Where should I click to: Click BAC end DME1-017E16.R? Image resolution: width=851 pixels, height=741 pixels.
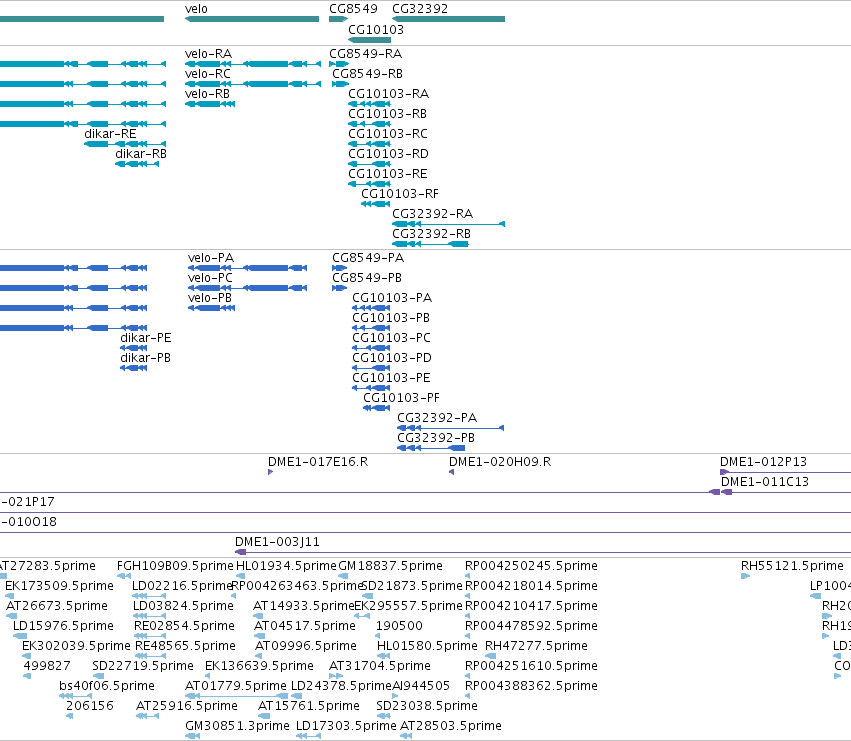pyautogui.click(x=318, y=462)
